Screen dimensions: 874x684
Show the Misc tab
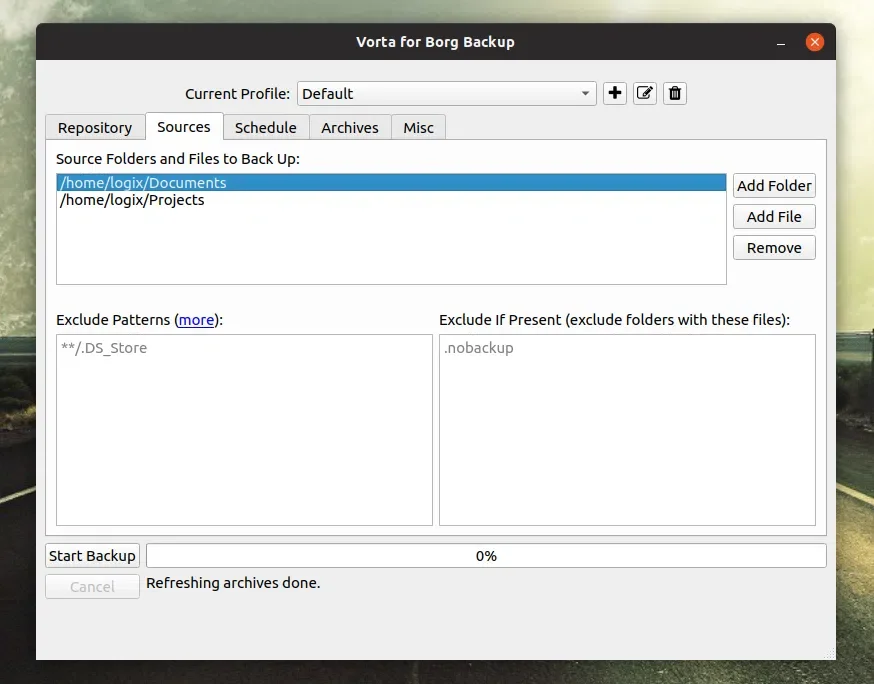(418, 127)
